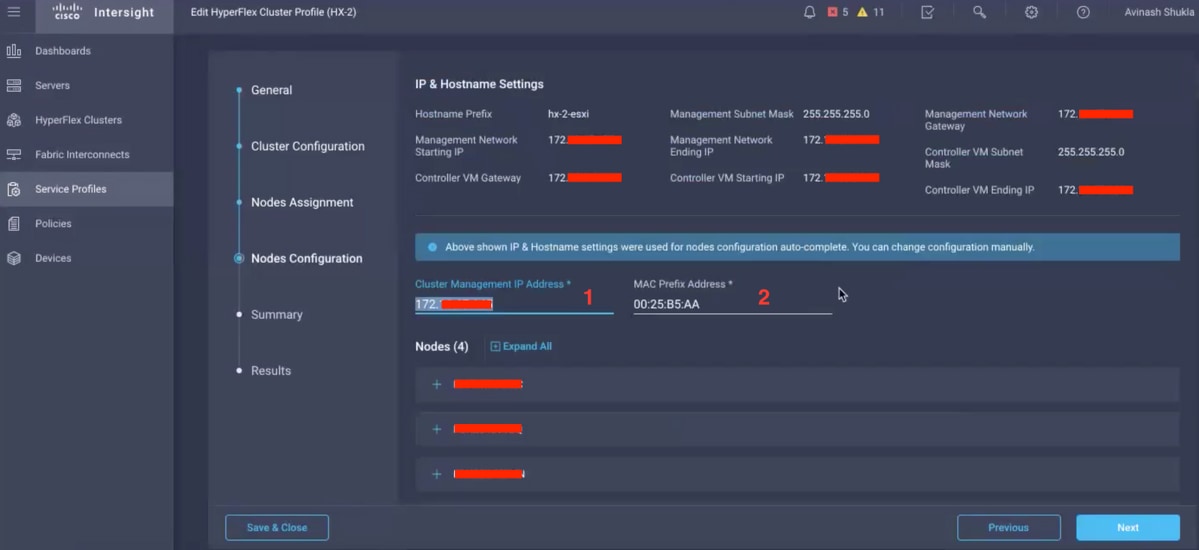Viewport: 1199px width, 550px height.
Task: View the 5 critical alarms indicator
Action: point(838,12)
